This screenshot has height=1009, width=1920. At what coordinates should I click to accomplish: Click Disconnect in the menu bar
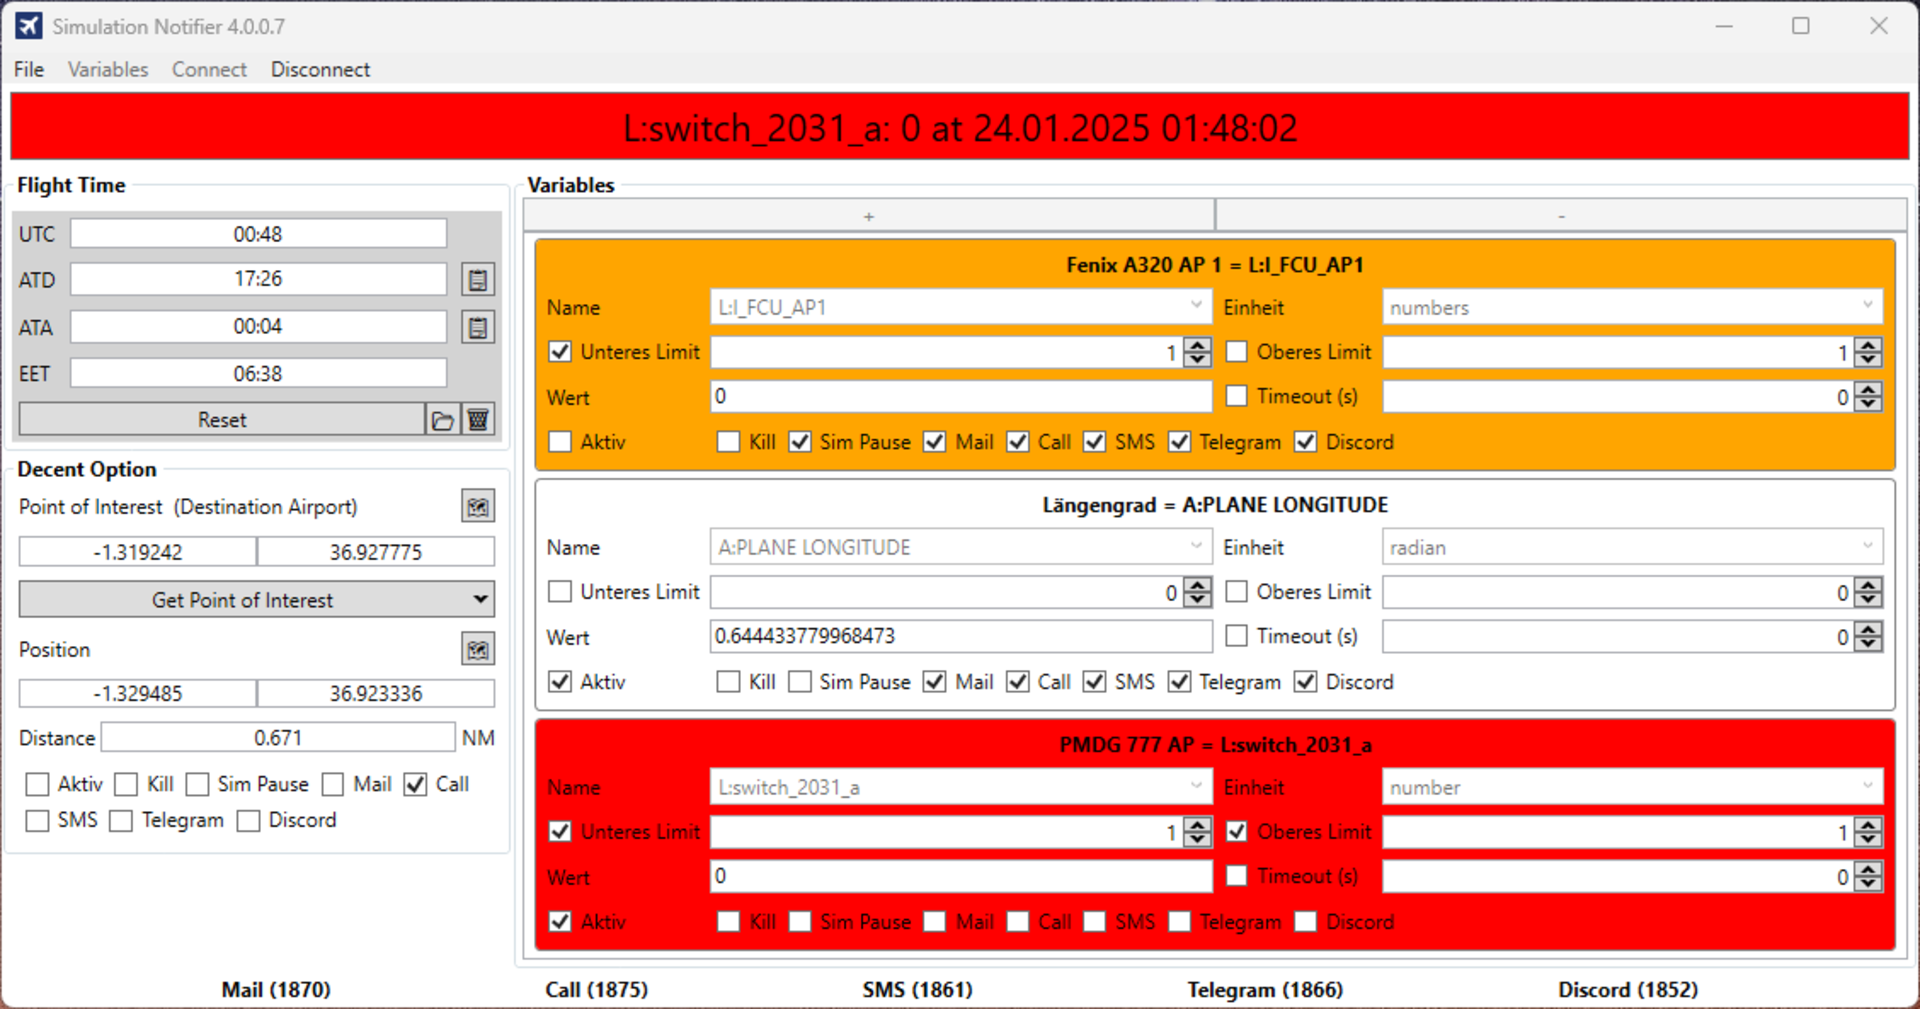click(320, 69)
